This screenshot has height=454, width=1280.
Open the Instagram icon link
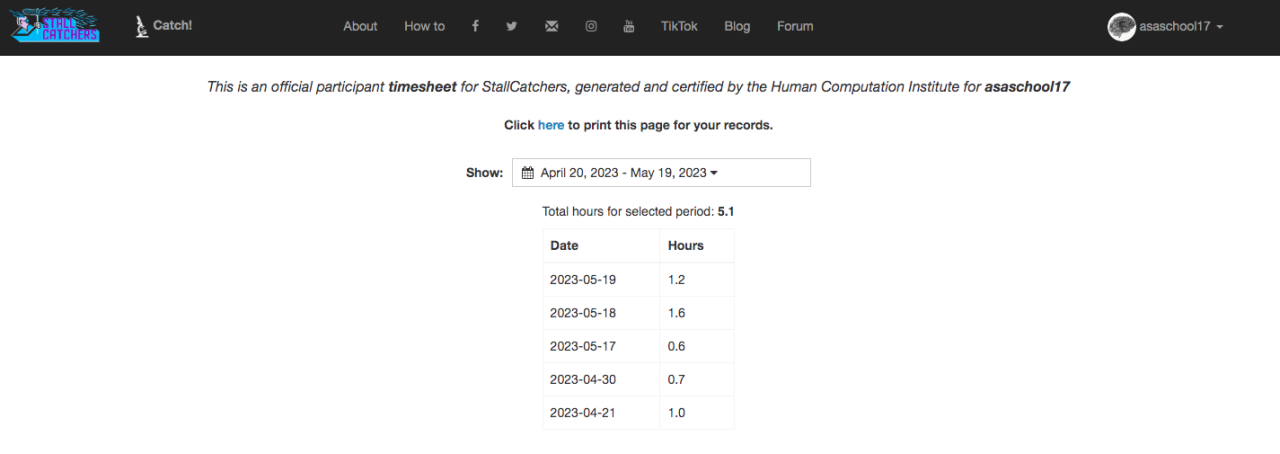(591, 27)
